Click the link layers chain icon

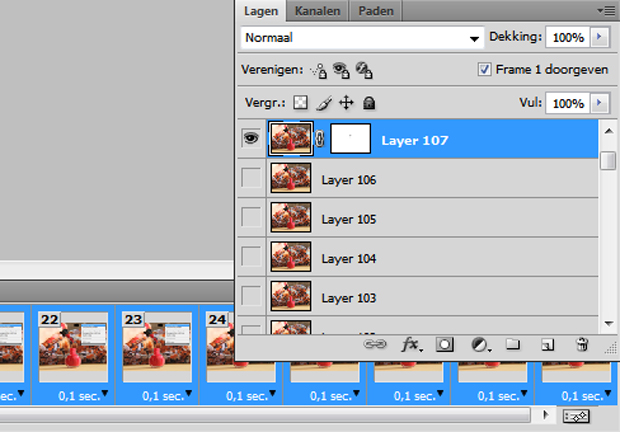pos(374,344)
